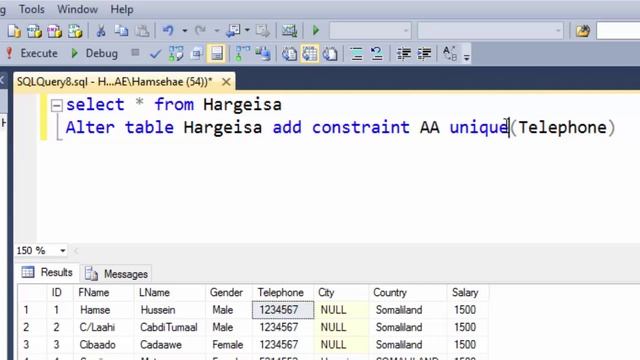Select Results to File output icon

pyautogui.click(x=330, y=53)
